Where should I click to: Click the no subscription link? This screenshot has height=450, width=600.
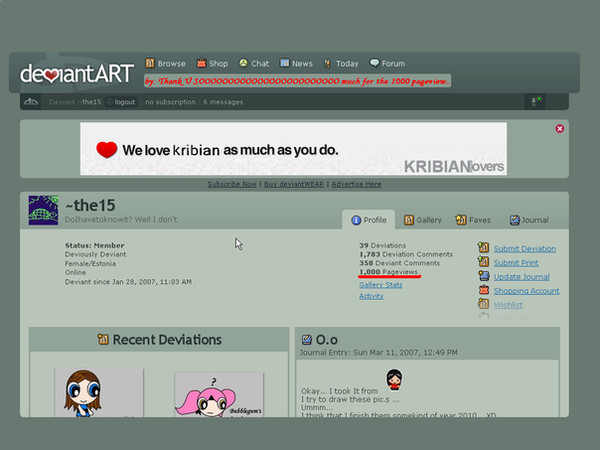point(170,102)
